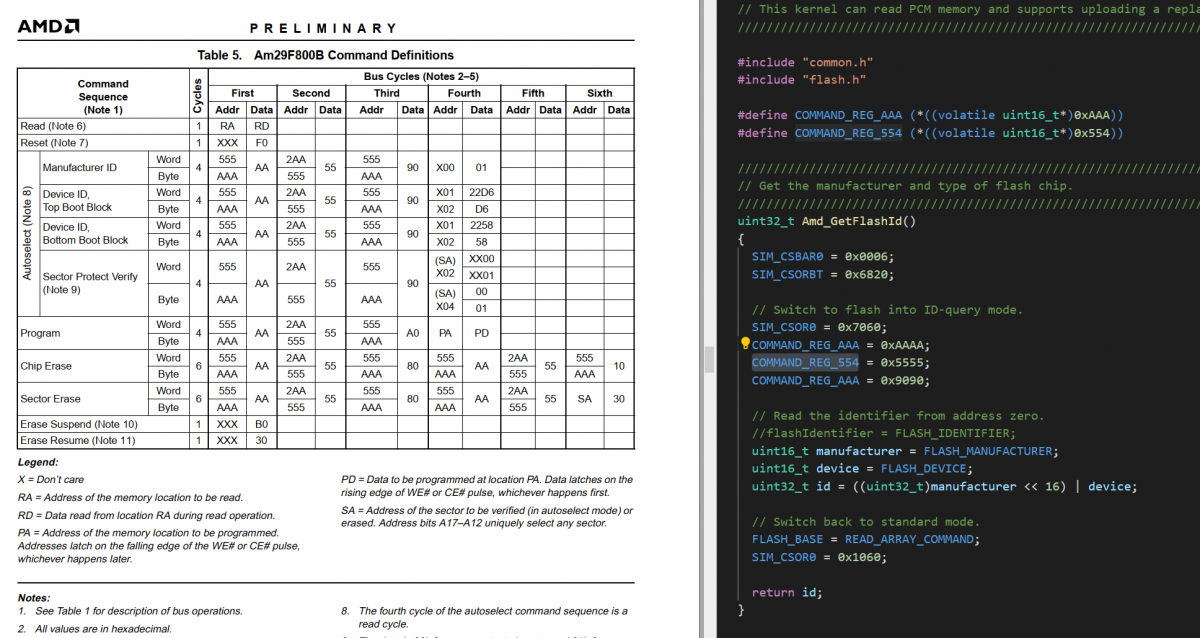This screenshot has width=1200, height=638.
Task: Click the 'SIM_CSORBT = 0x6820;' line
Action: [x=823, y=274]
